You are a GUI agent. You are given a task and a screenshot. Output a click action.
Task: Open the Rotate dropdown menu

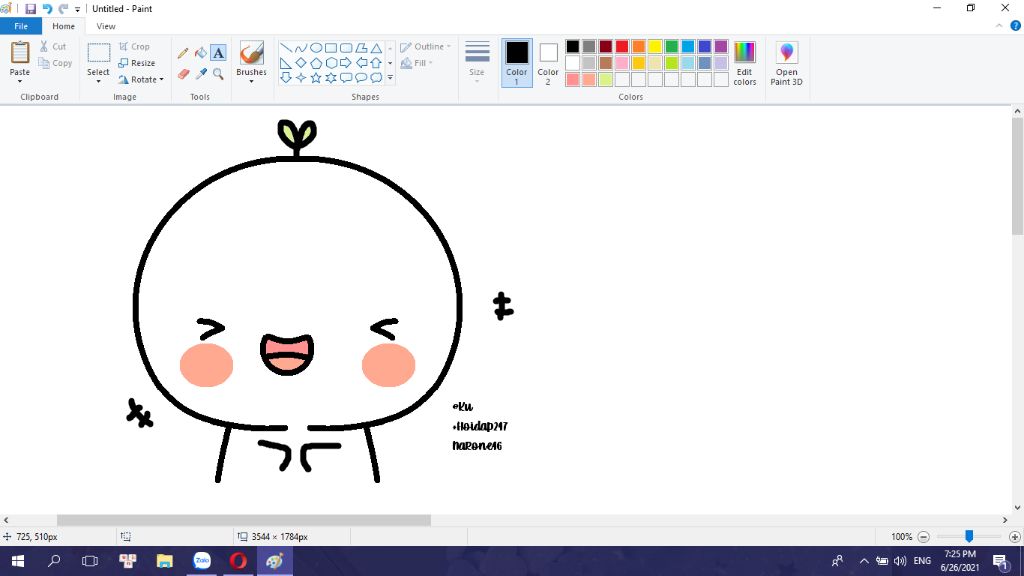click(141, 80)
